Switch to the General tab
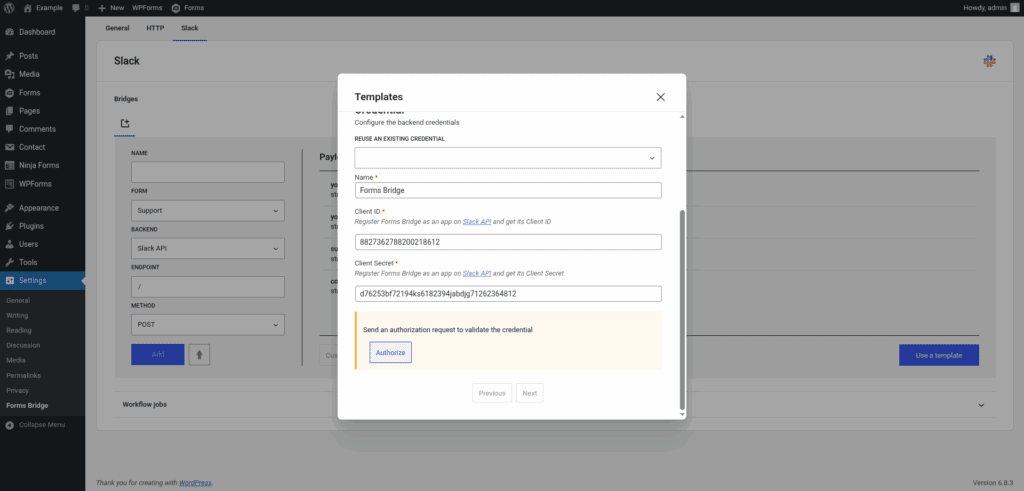 pos(118,28)
